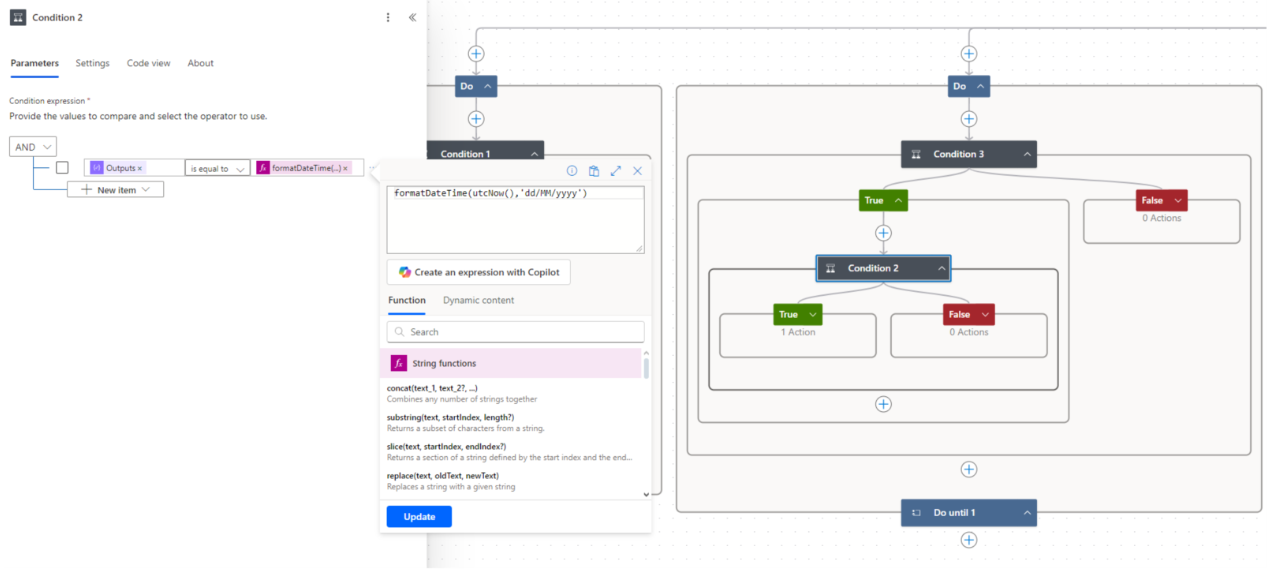
Task: Click the plus icon under the True branch
Action: [883, 233]
